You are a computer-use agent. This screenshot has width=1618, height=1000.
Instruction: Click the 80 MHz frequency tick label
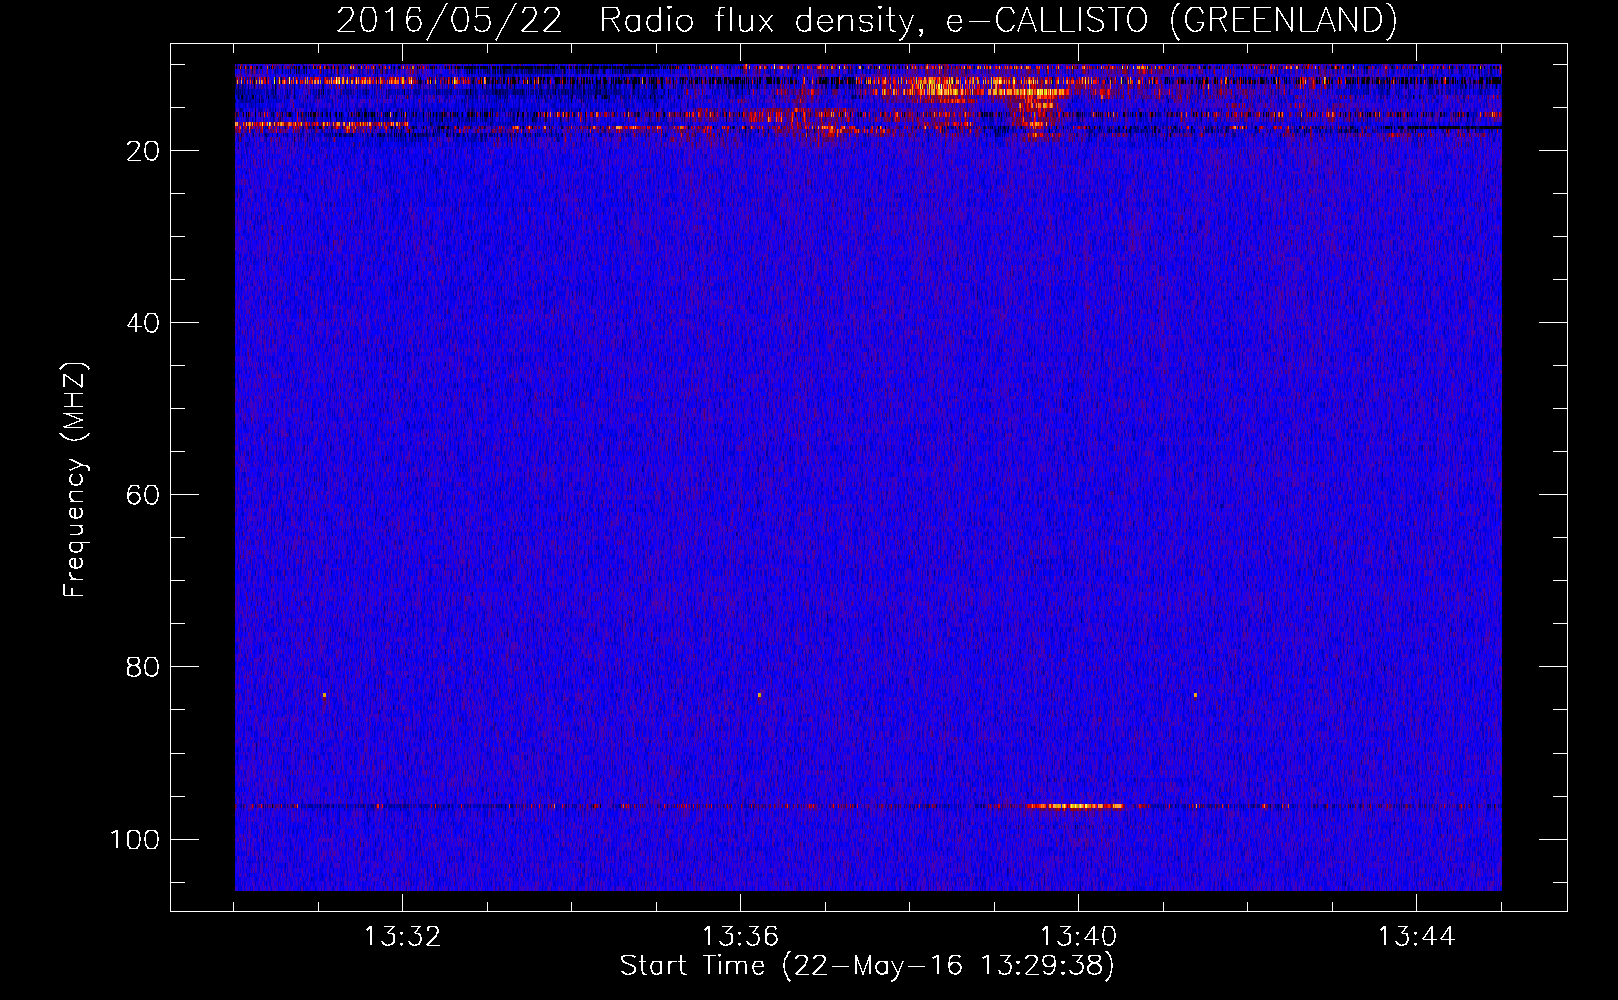144,667
